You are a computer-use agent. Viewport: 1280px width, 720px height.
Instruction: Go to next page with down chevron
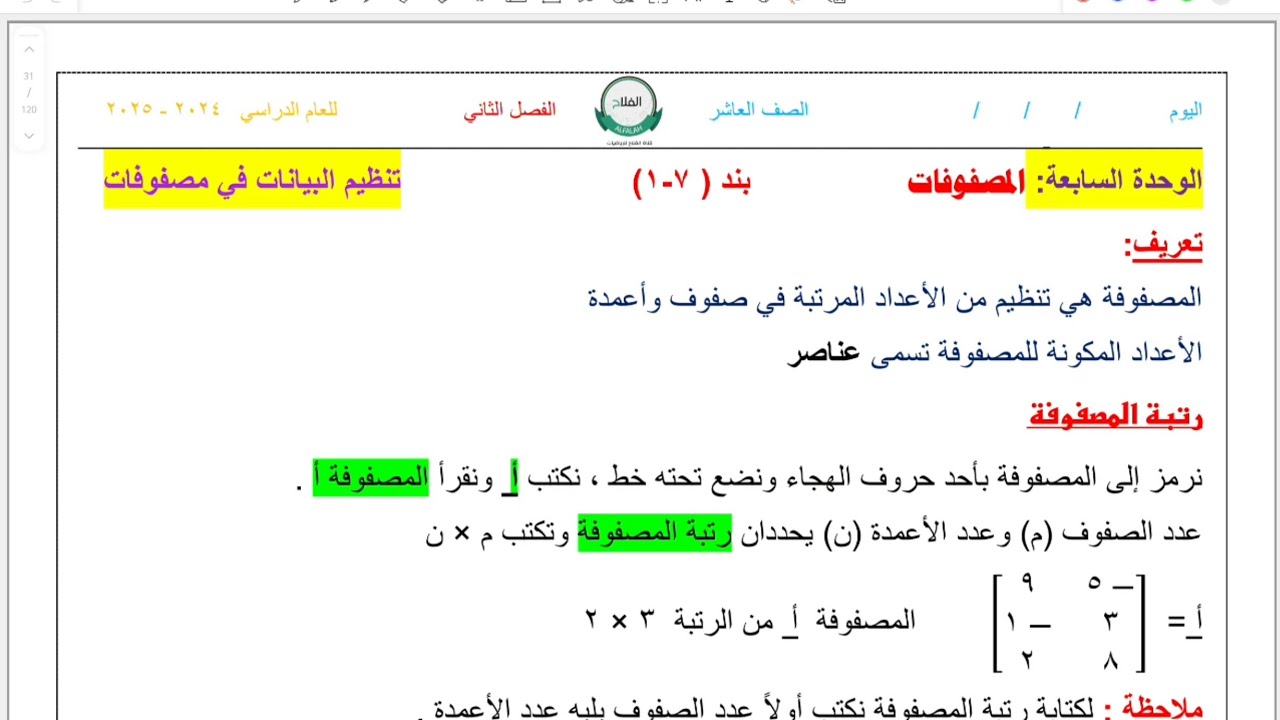click(x=29, y=136)
